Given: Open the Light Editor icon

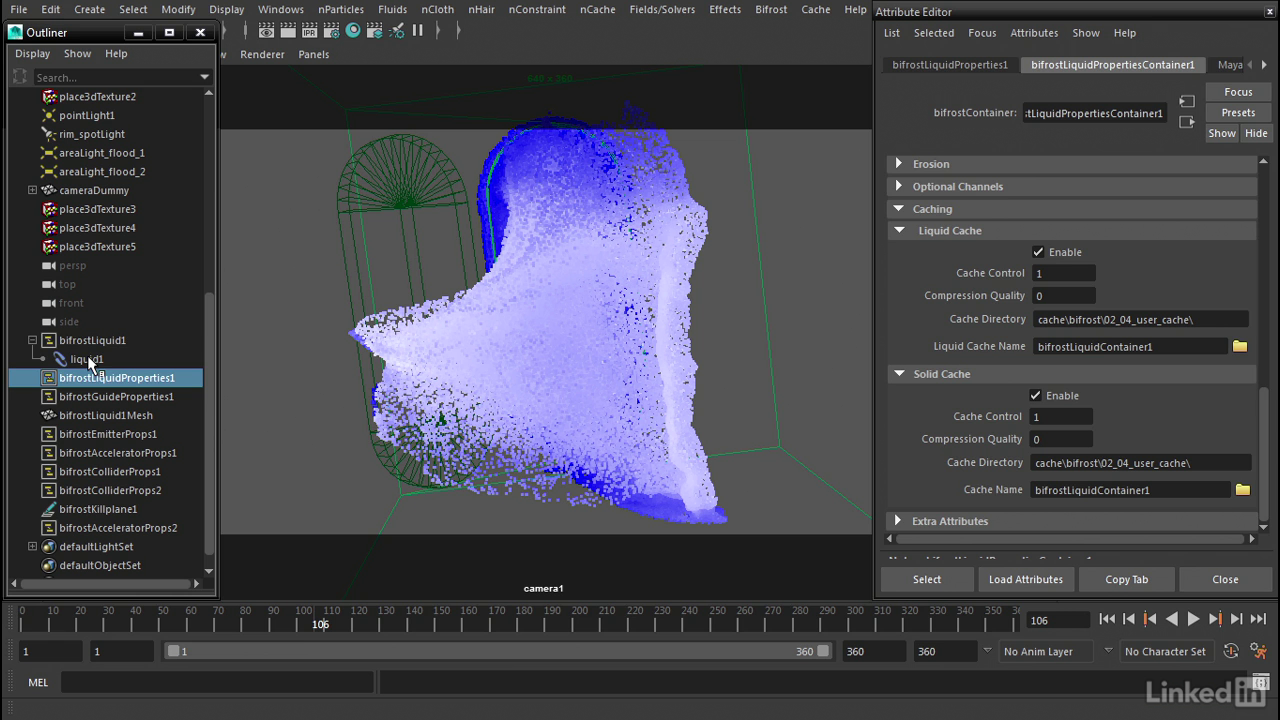Looking at the screenshot, I should coord(397,30).
